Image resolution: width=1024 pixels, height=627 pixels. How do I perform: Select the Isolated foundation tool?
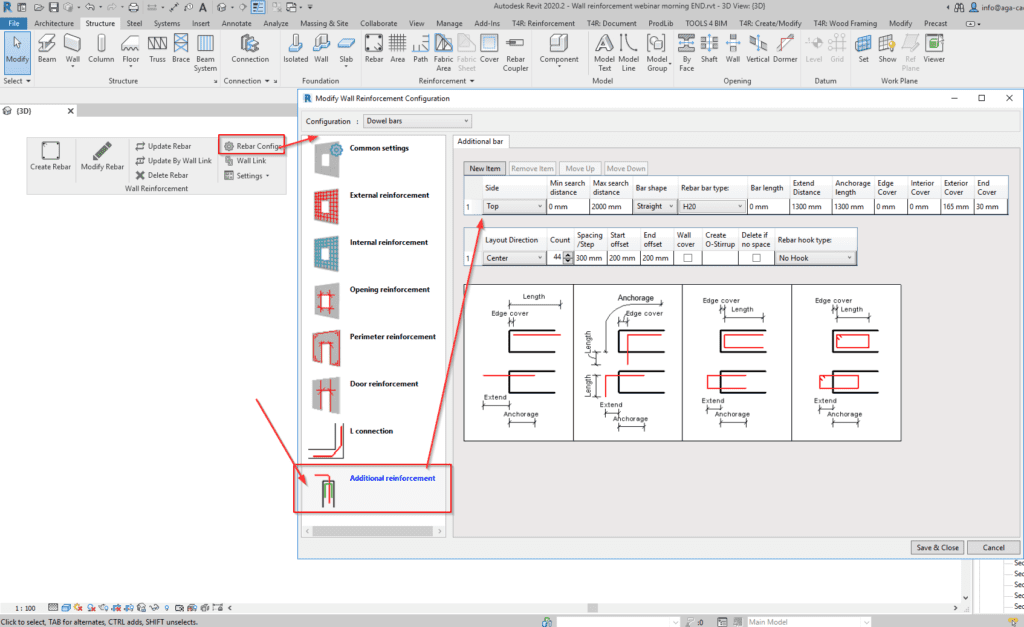pyautogui.click(x=295, y=49)
